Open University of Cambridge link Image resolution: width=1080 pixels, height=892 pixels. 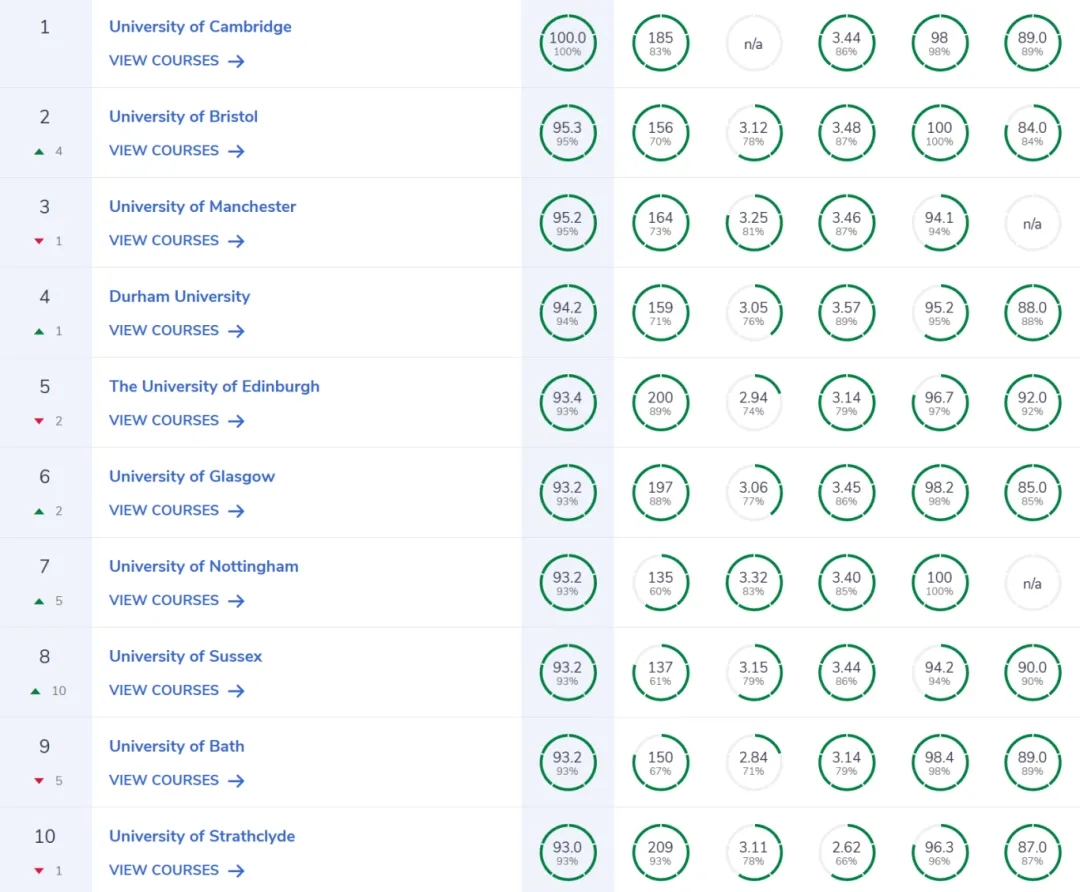[200, 27]
